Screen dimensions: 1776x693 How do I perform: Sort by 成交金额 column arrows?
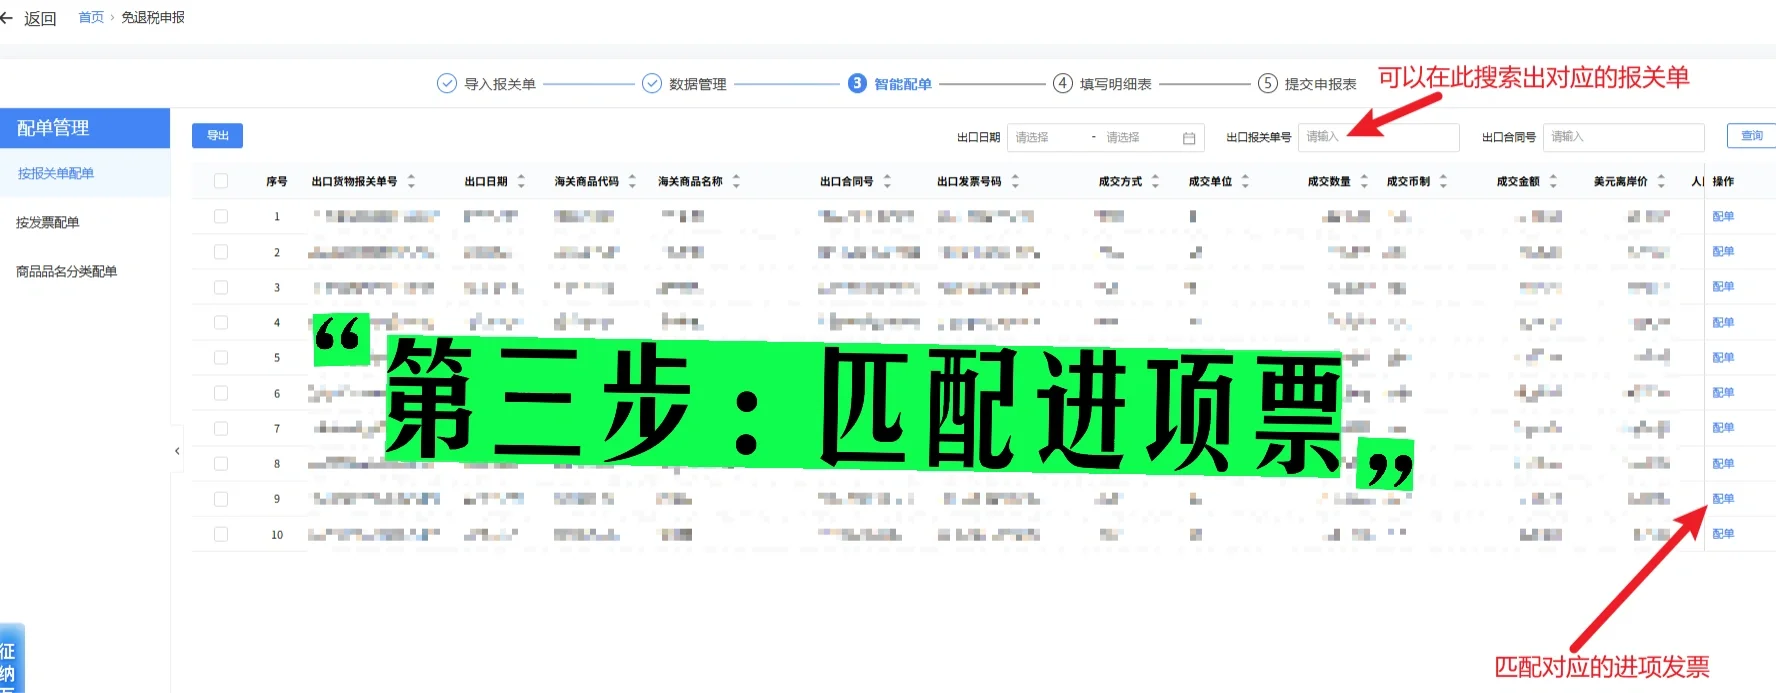tap(1553, 181)
